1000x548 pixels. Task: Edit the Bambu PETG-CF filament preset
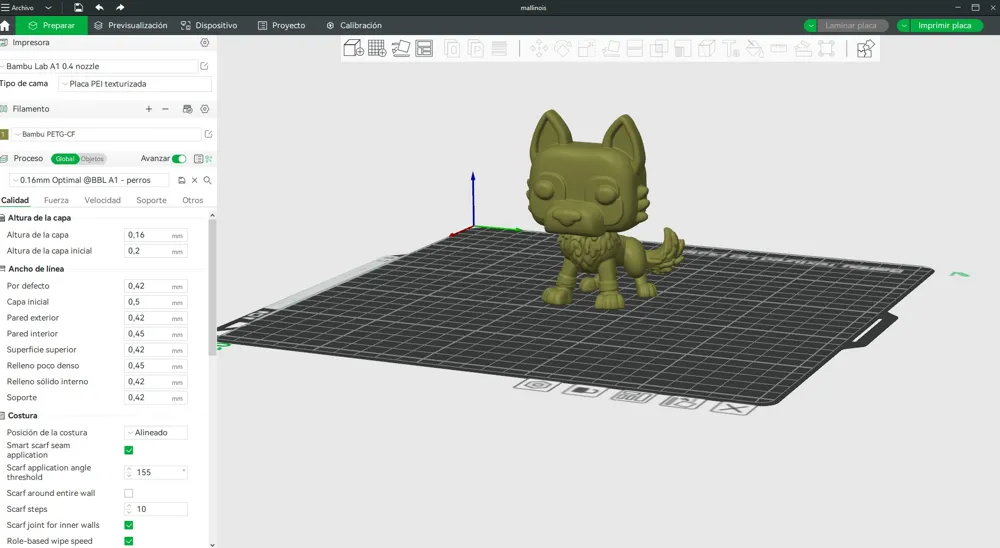208,134
